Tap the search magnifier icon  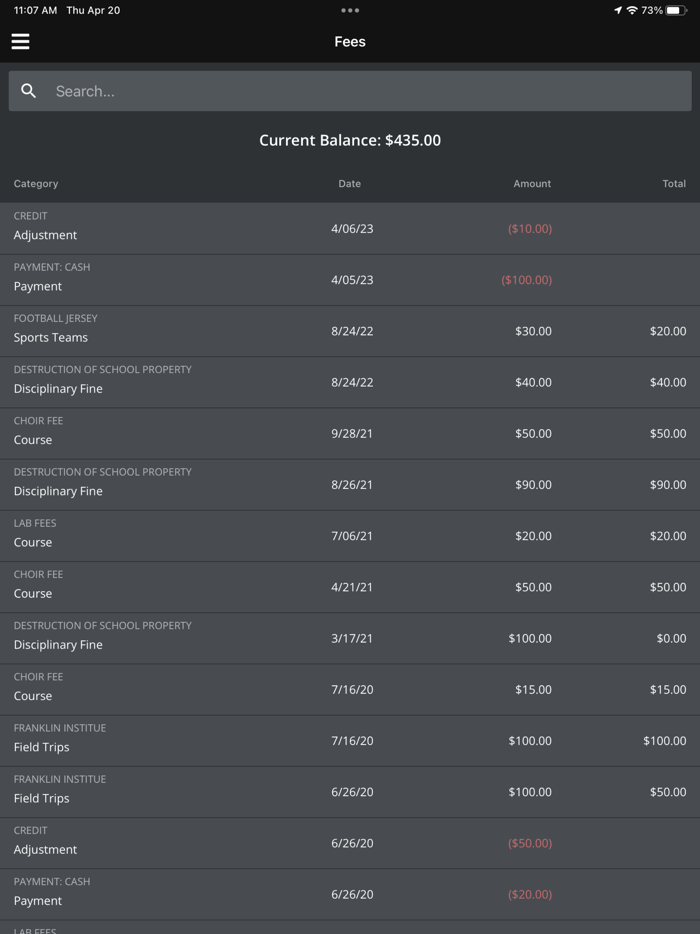coord(29,91)
